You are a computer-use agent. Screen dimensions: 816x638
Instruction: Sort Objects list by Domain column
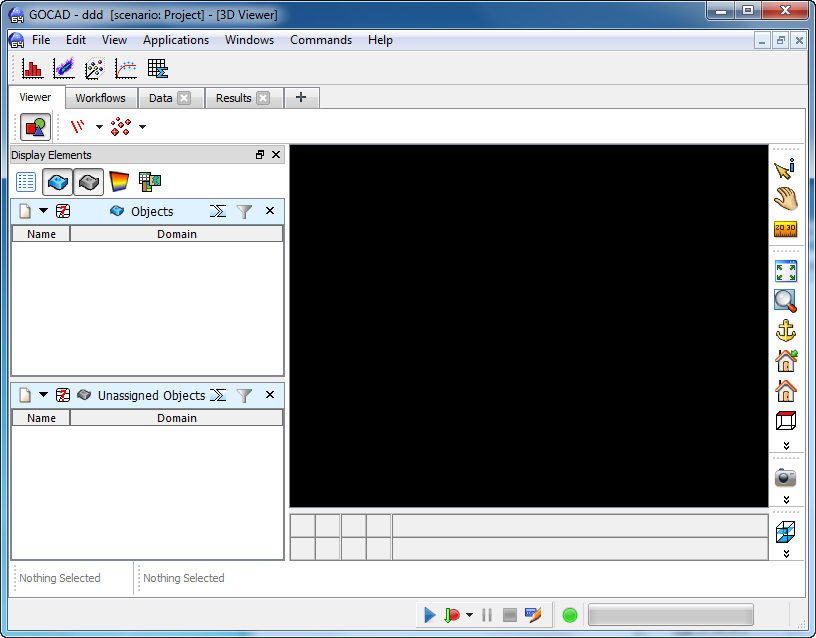pyautogui.click(x=176, y=234)
